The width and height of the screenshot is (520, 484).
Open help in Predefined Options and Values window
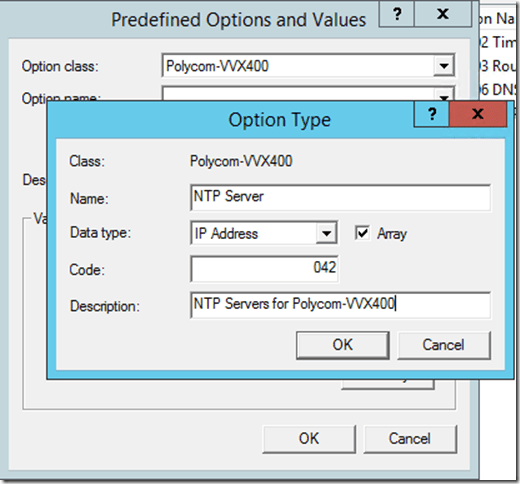[x=397, y=14]
